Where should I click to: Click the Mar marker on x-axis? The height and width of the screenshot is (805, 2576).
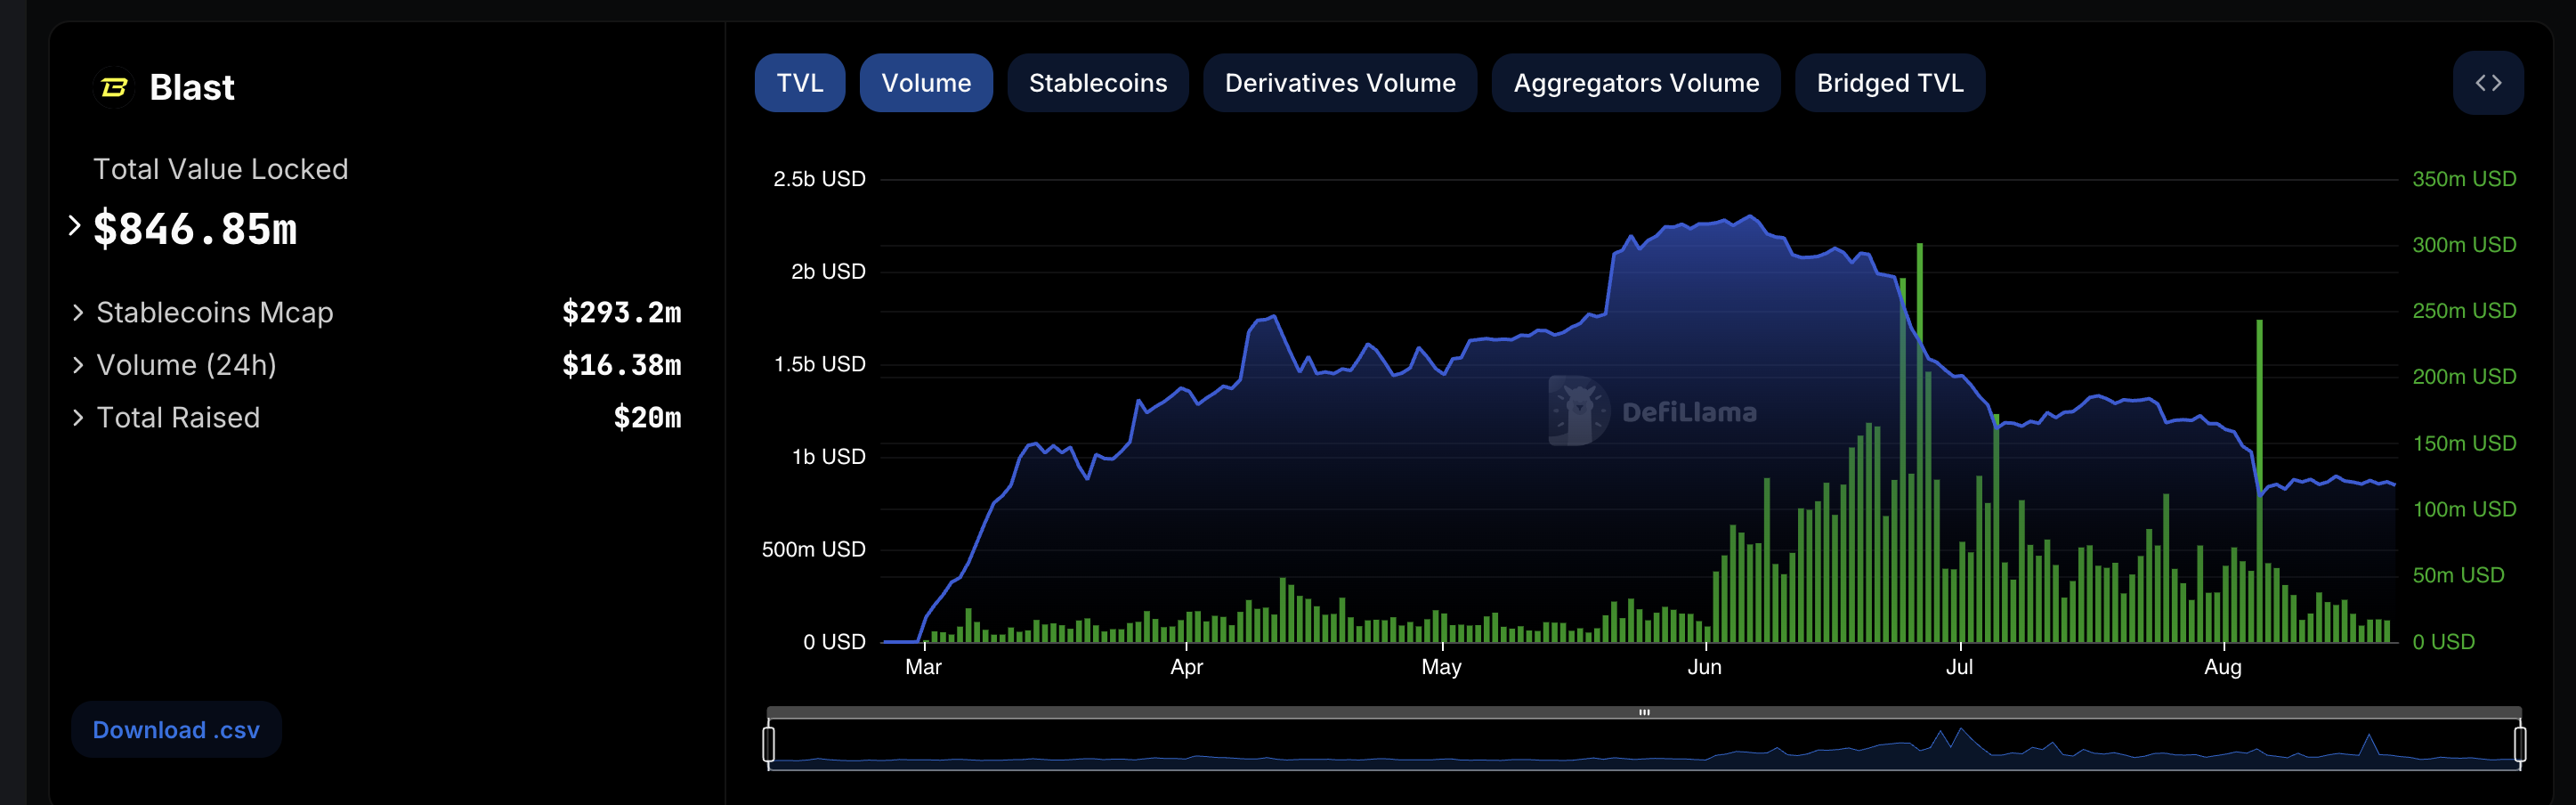click(x=923, y=667)
